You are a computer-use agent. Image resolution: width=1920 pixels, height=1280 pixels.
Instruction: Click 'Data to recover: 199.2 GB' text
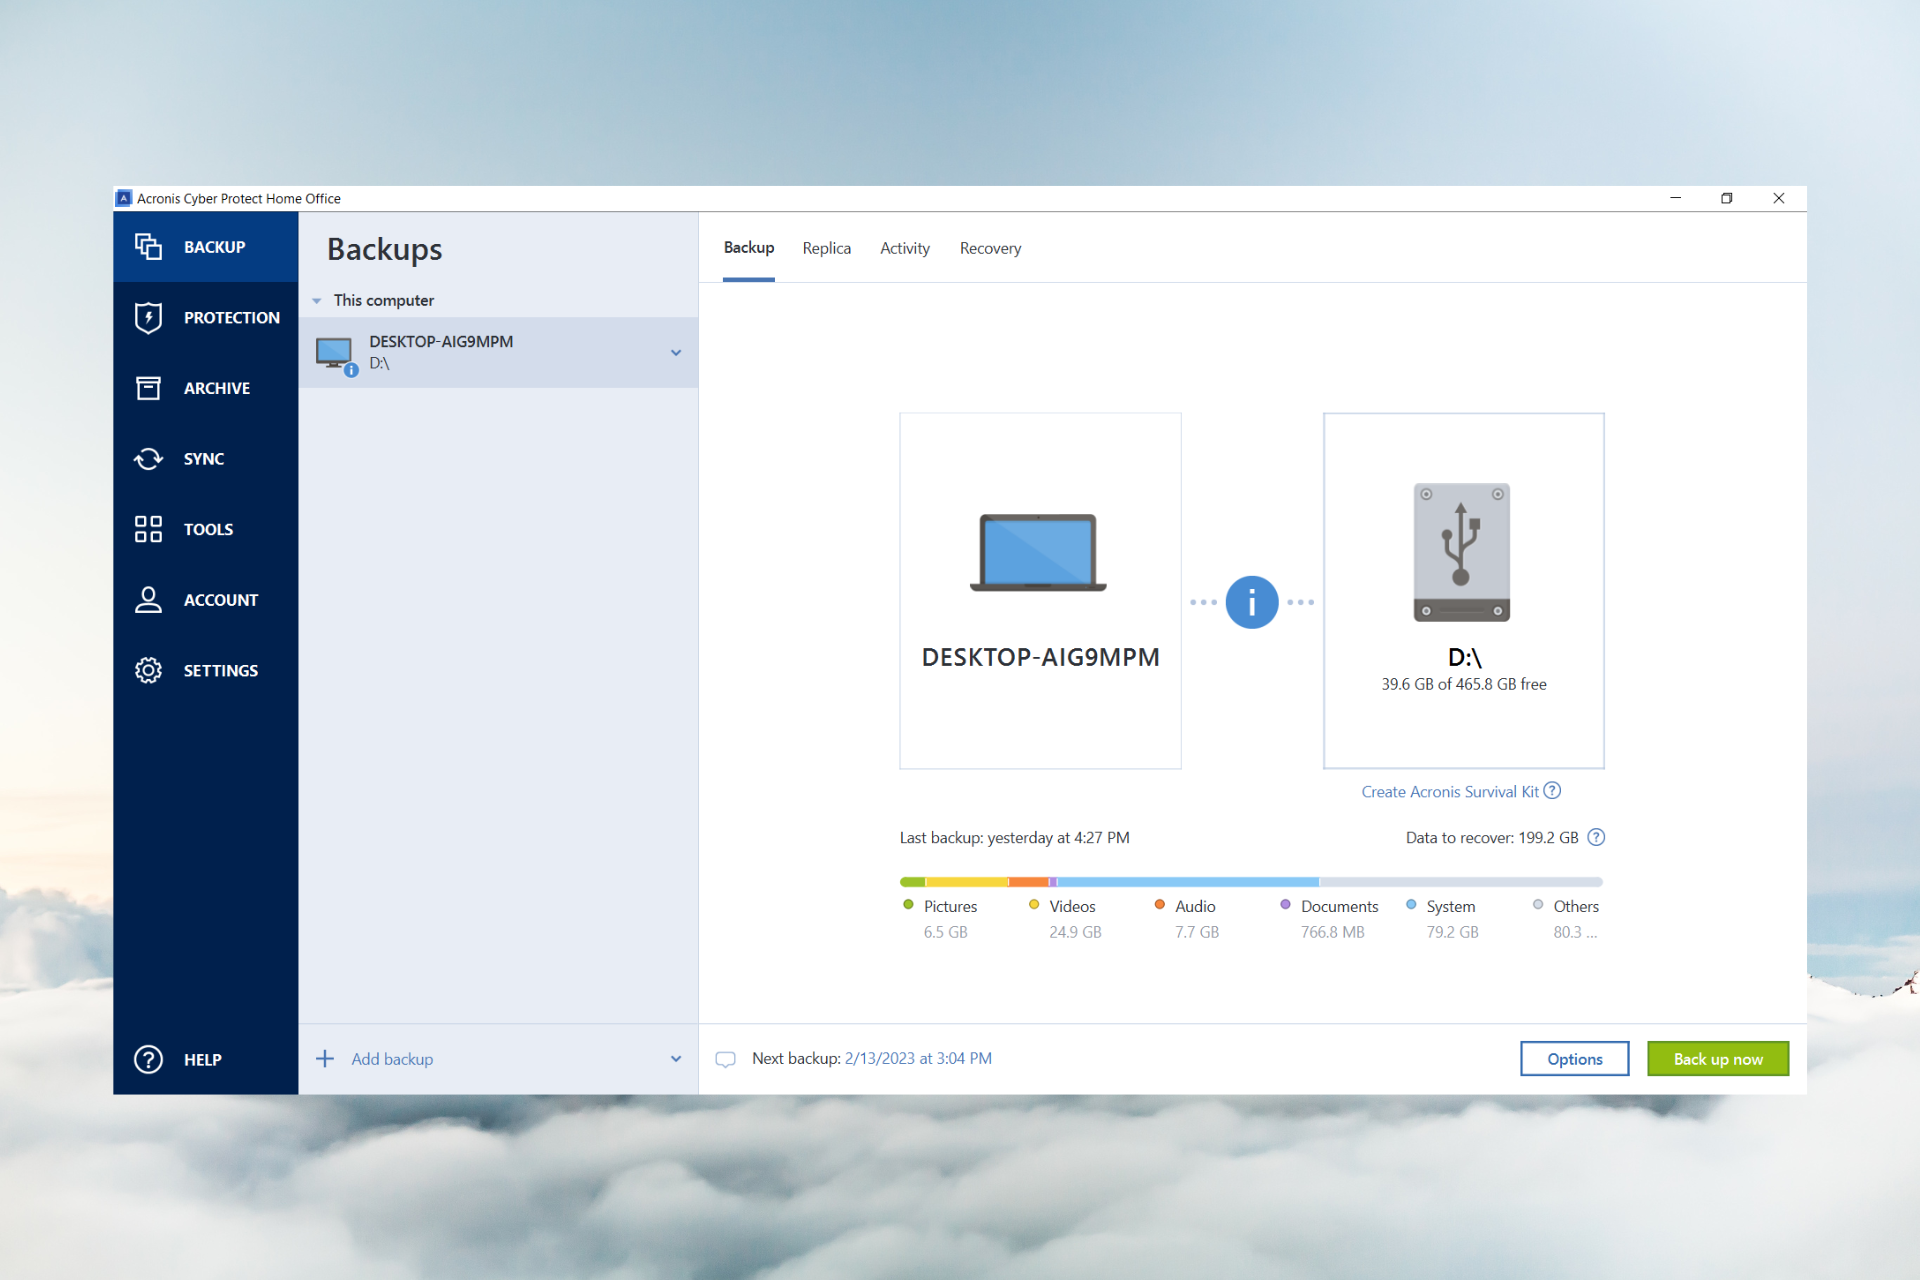click(1492, 838)
